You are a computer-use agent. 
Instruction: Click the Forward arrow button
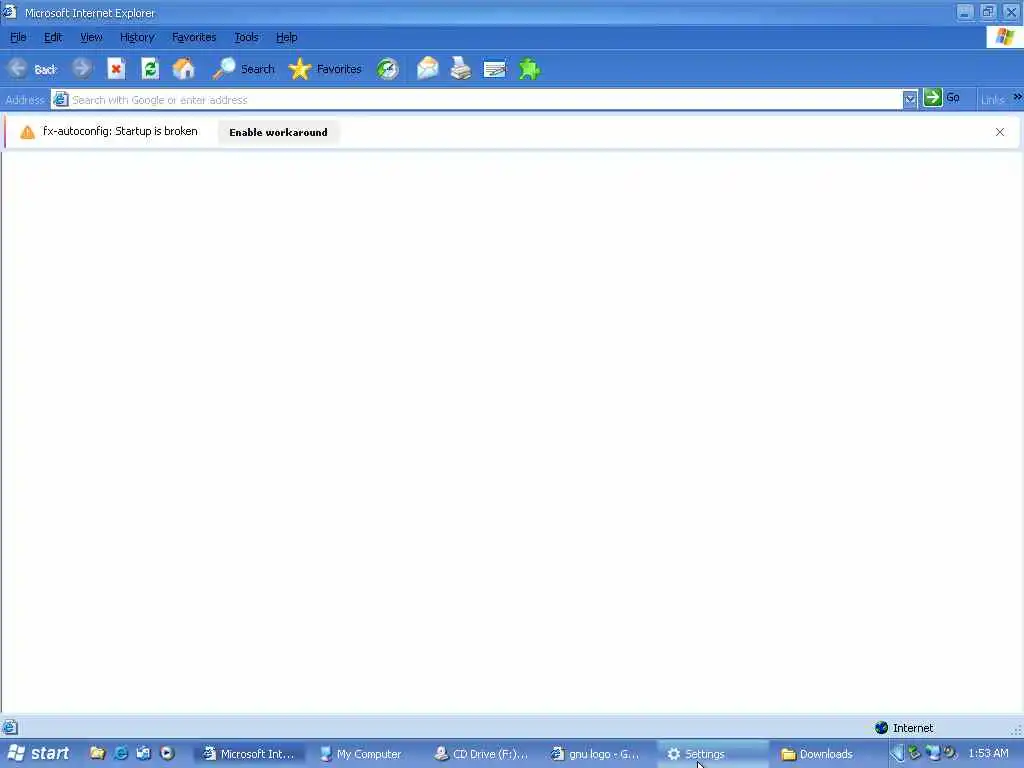(x=82, y=69)
